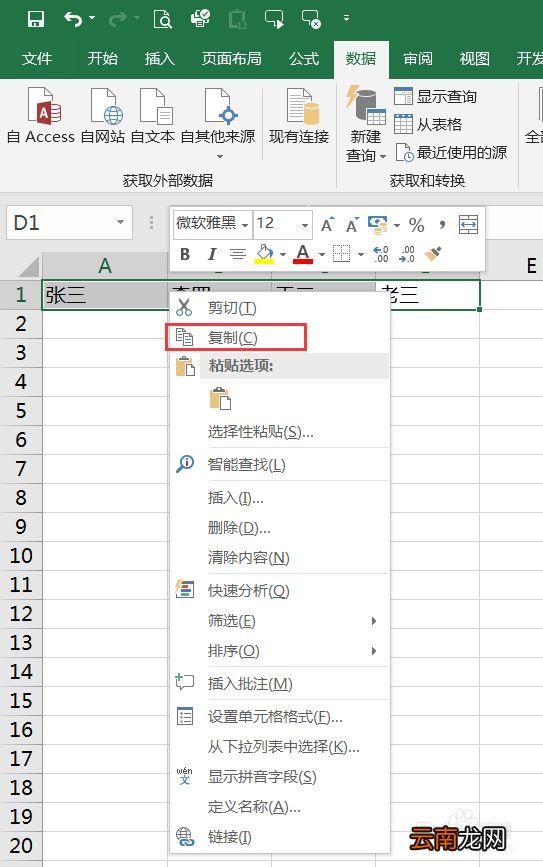Click Show Queries (显示查询)
This screenshot has width=543, height=867.
tap(436, 96)
